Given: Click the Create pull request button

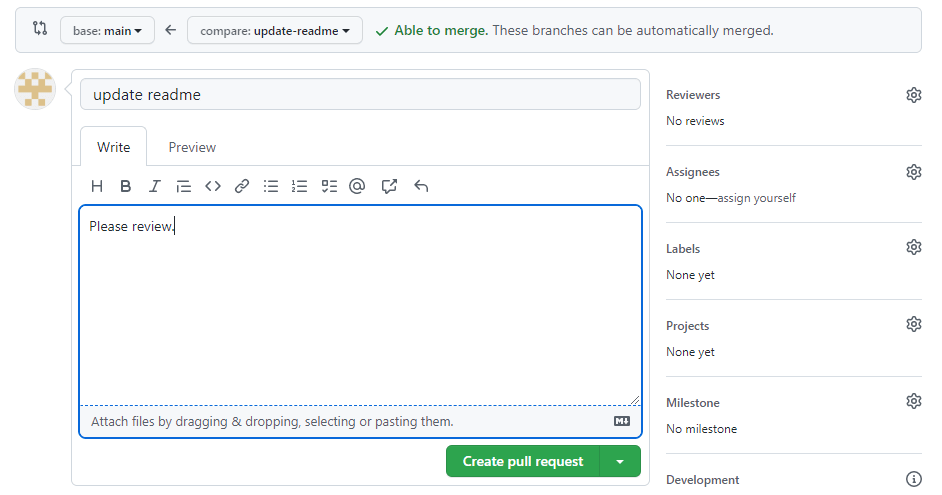Looking at the screenshot, I should (x=523, y=461).
